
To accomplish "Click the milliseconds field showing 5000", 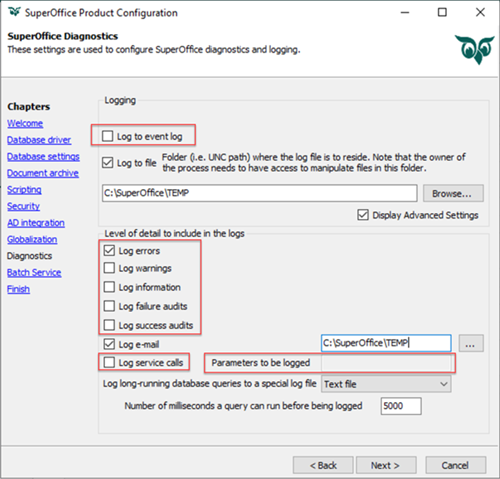I will point(401,406).
